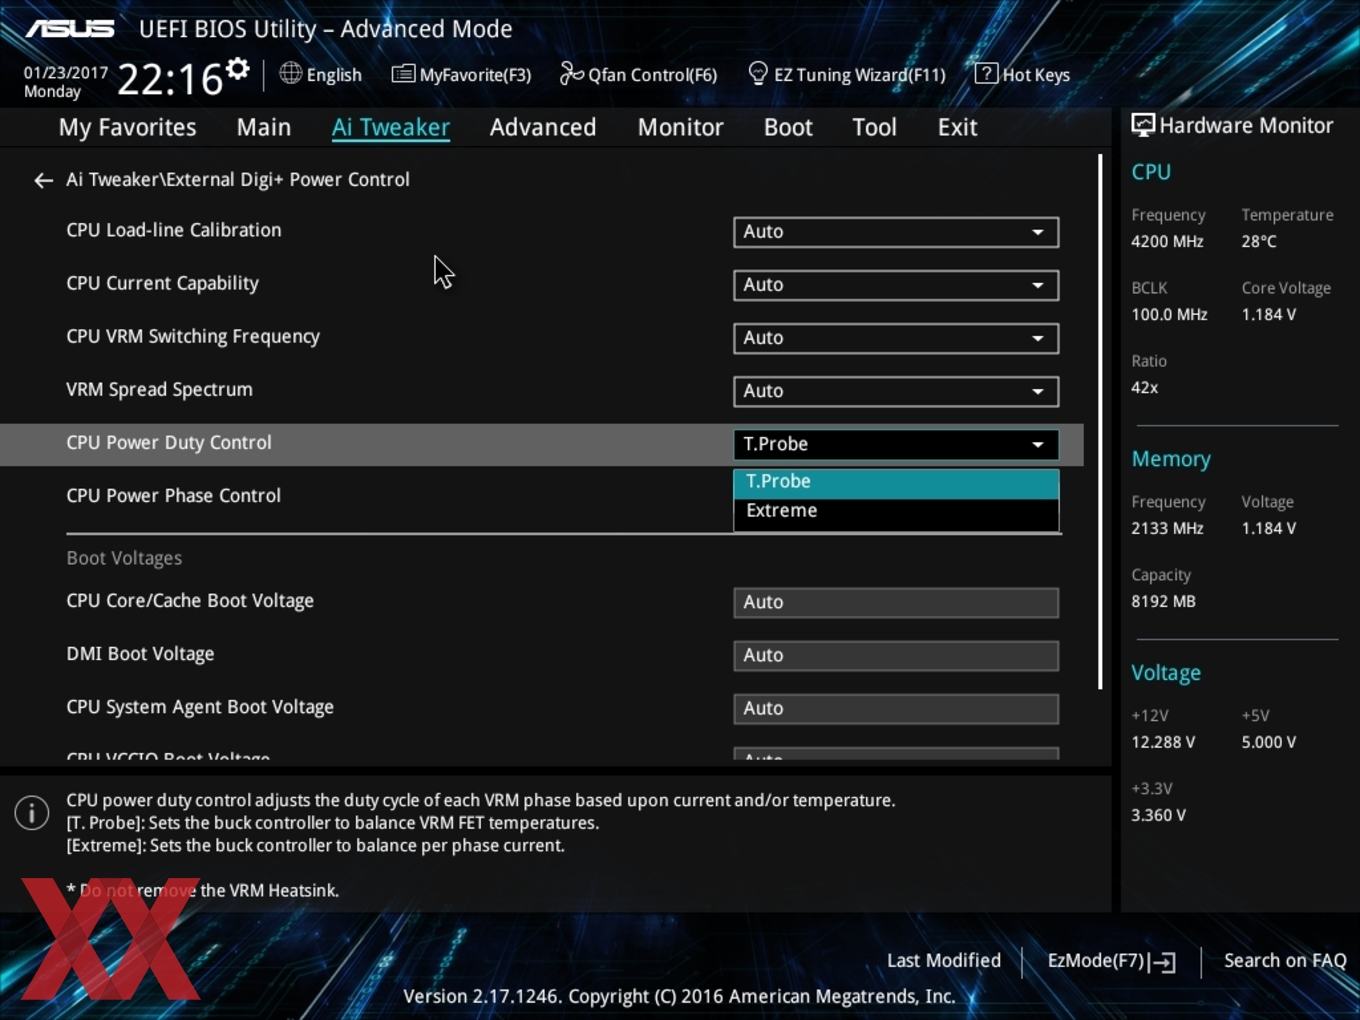Select the Ai Tweaker tab
The image size is (1360, 1020).
point(391,127)
